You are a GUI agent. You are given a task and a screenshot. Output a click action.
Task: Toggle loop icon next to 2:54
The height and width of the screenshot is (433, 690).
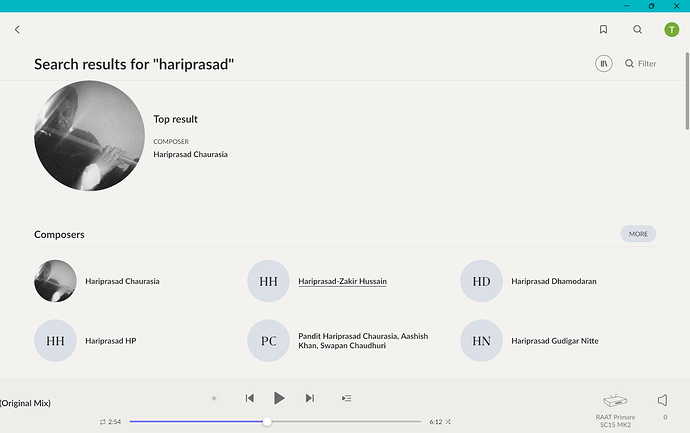tap(103, 422)
